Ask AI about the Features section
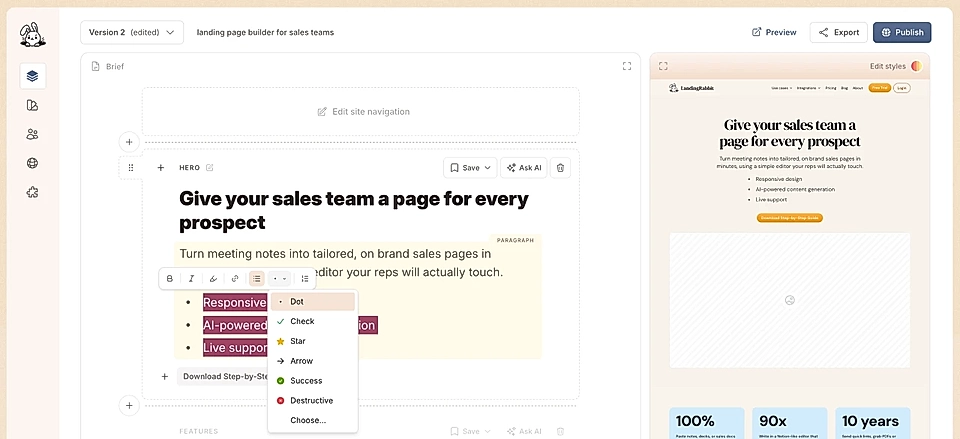The height and width of the screenshot is (439, 960). 523,431
